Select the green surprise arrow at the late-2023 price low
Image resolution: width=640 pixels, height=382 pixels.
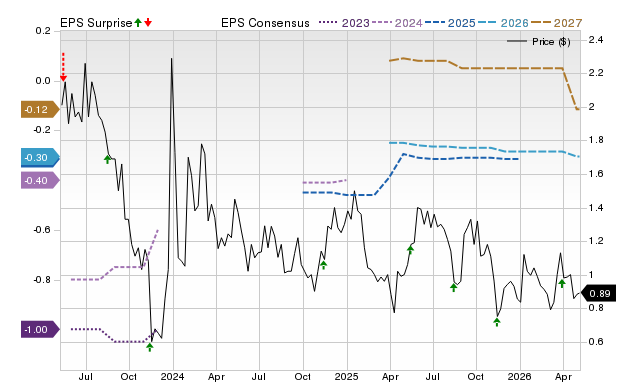coord(150,347)
